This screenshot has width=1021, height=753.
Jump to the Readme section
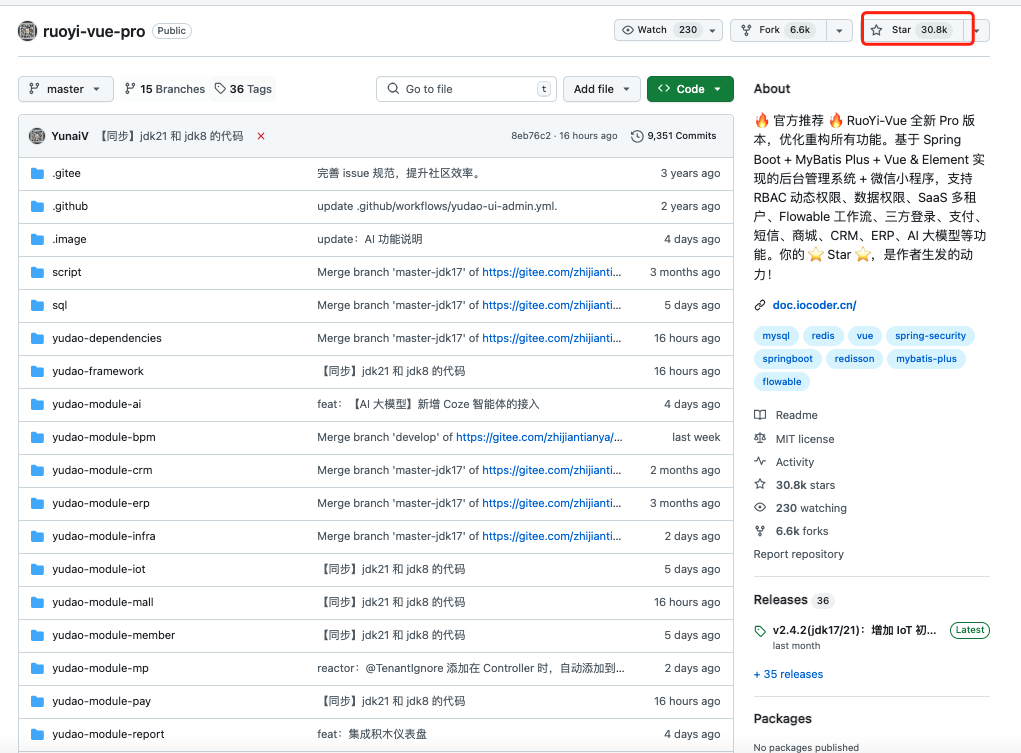(793, 414)
